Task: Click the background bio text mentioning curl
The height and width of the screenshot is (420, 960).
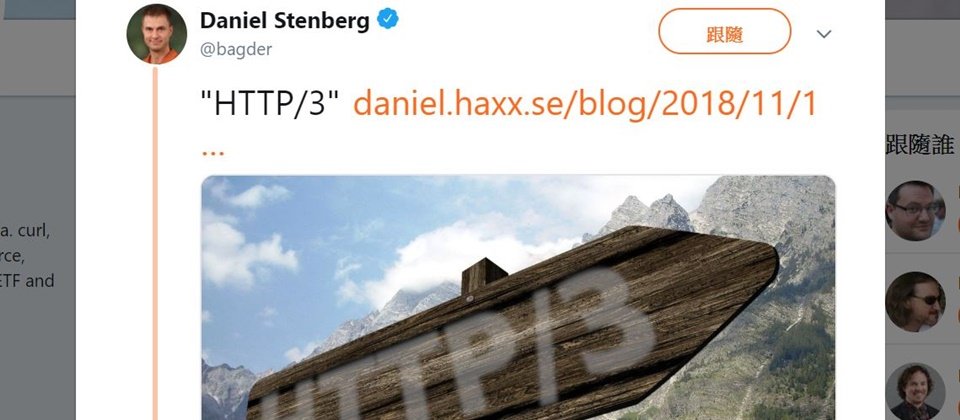Action: coord(25,230)
